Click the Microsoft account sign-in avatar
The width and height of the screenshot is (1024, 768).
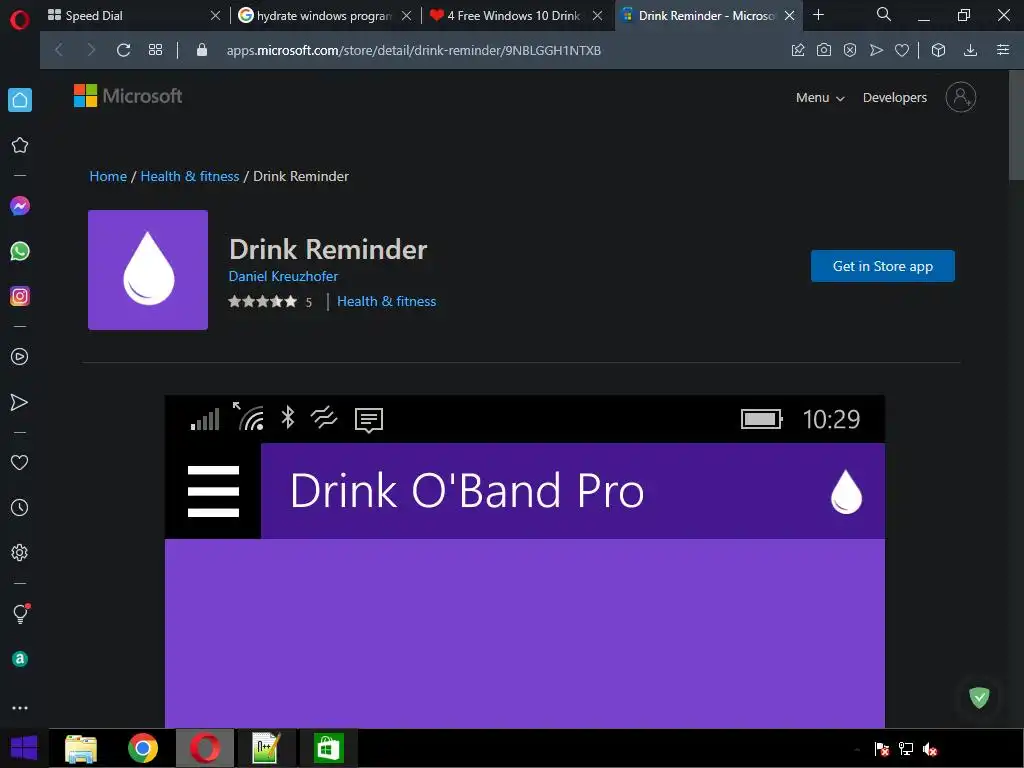click(x=961, y=97)
